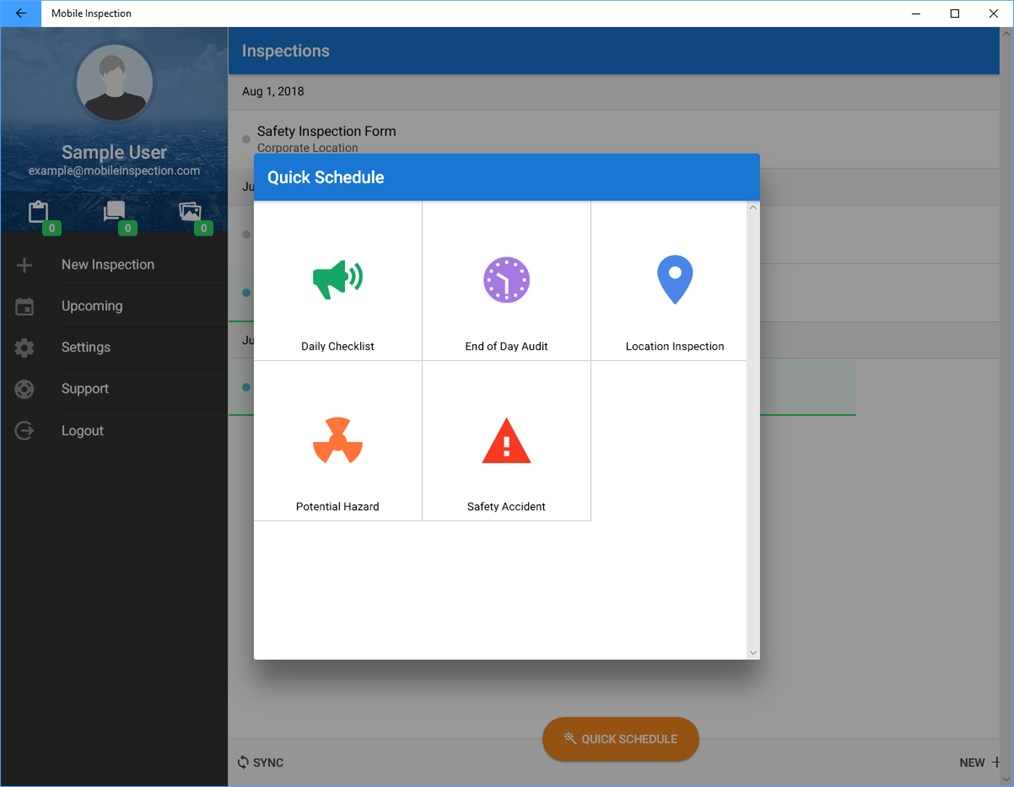This screenshot has width=1014, height=787.
Task: Click the Sample User profile picture
Action: pos(114,83)
